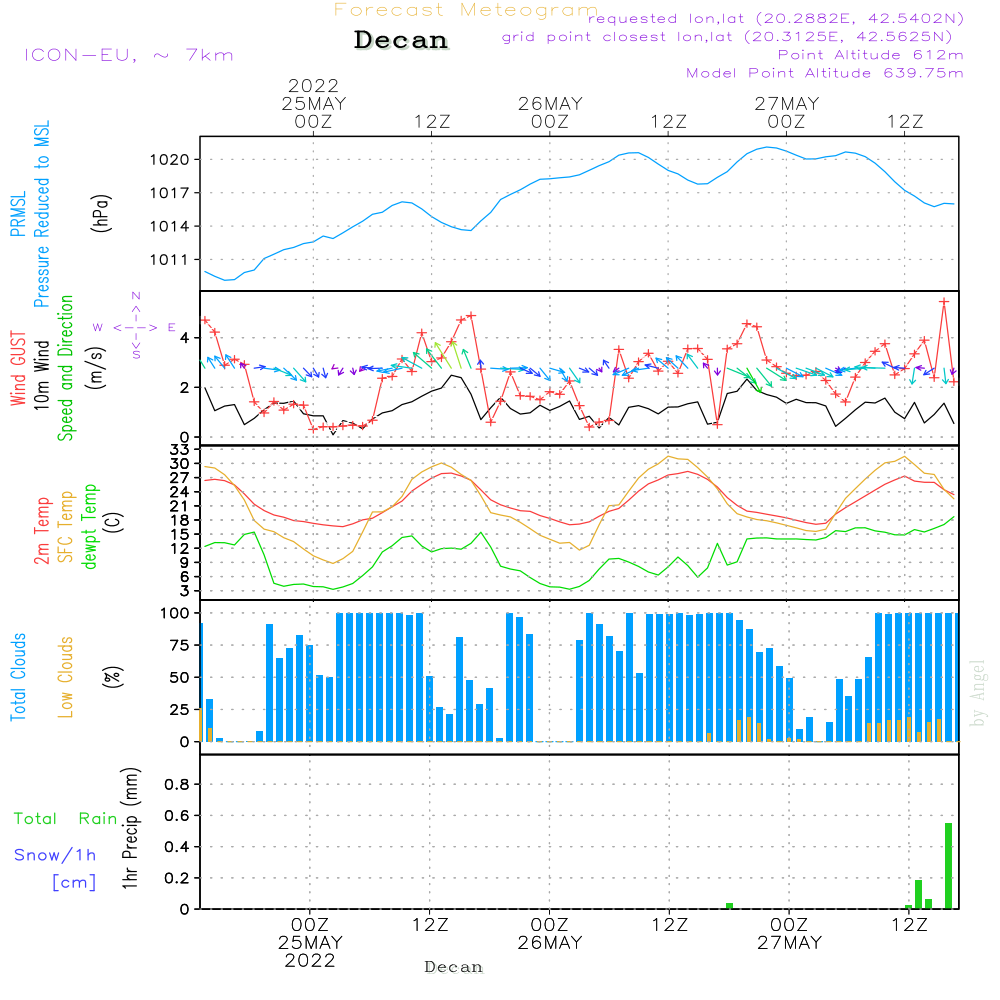Click the 18 value on the temperature axis
Screen dimensions: 1000x1000
point(180,520)
